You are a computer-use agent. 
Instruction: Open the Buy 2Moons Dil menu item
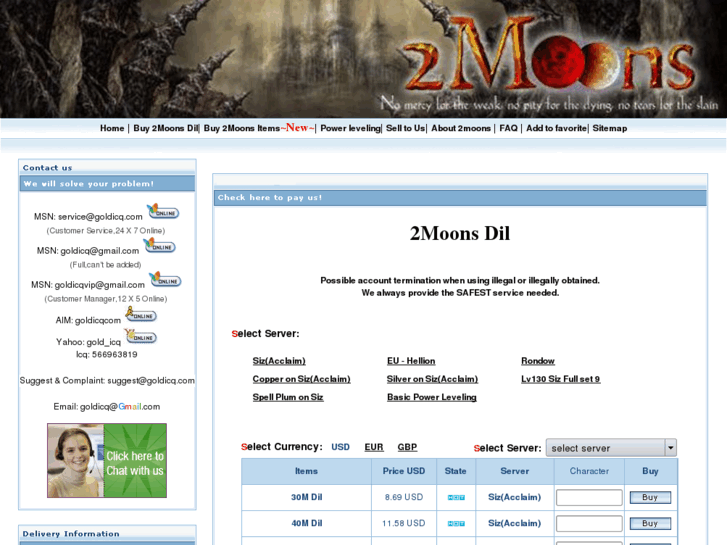click(x=166, y=128)
